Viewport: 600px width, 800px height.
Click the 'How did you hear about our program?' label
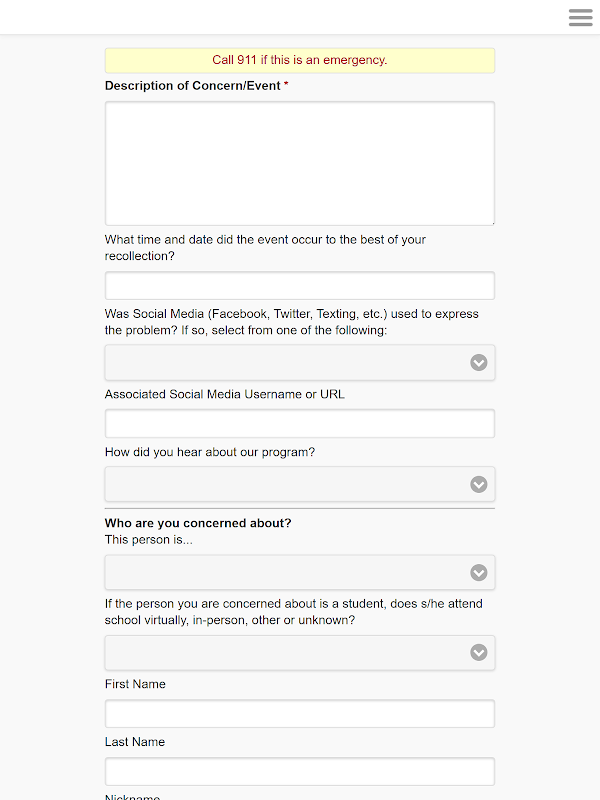click(x=209, y=453)
